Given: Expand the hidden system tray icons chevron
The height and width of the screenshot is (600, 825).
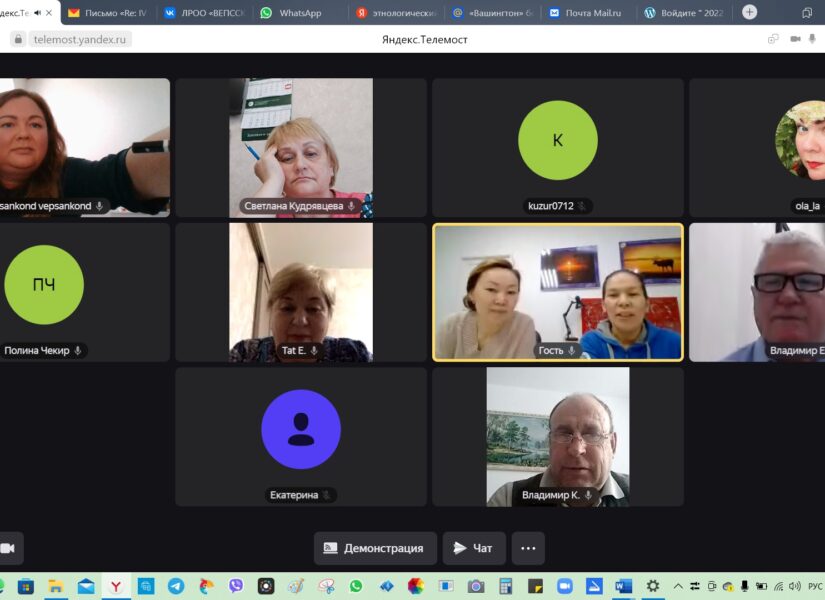Looking at the screenshot, I should pyautogui.click(x=678, y=586).
